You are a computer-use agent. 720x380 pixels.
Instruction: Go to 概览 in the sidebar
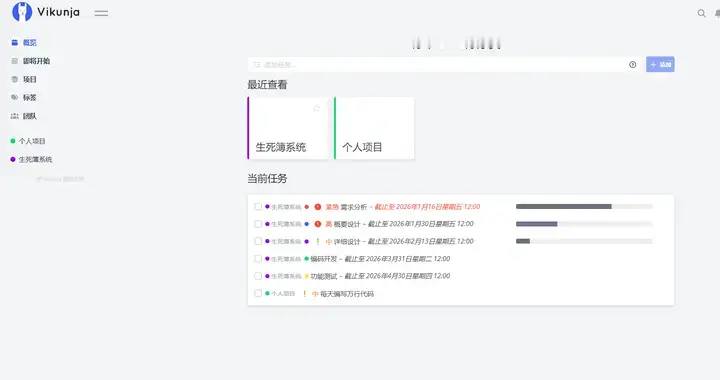tap(30, 43)
